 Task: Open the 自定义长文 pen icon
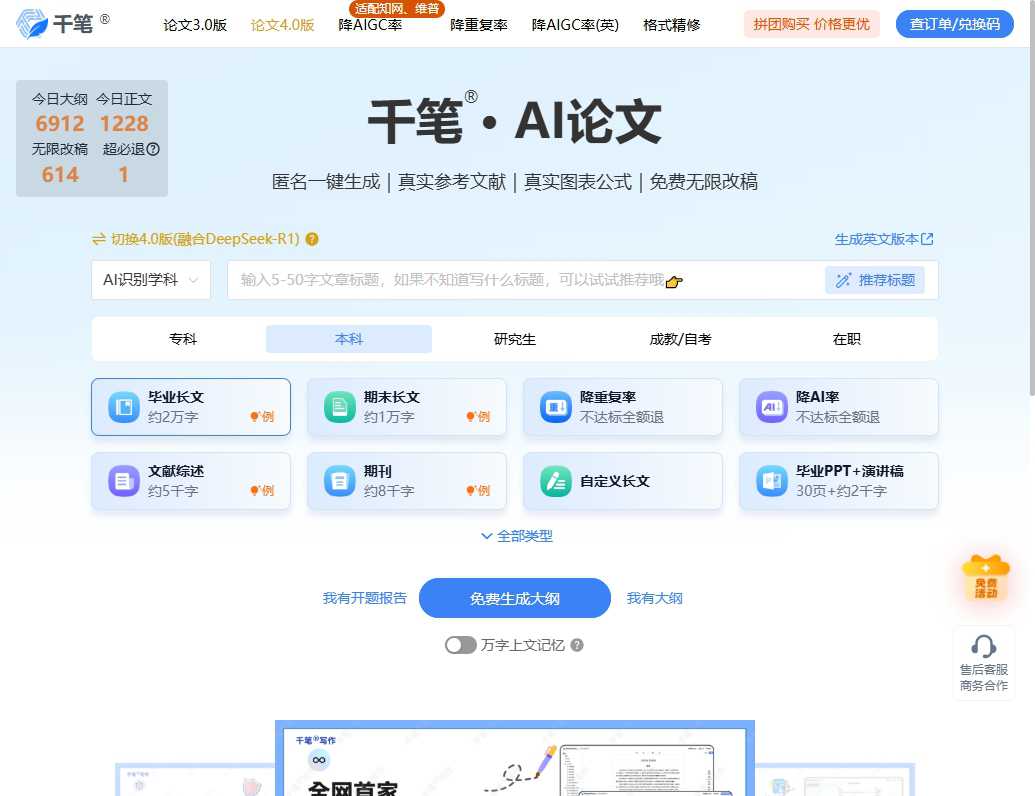point(555,481)
